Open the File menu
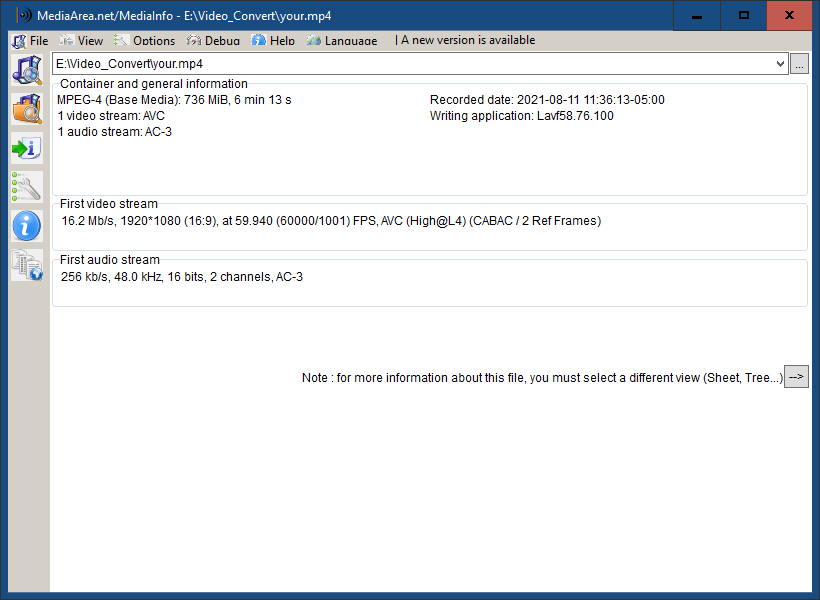Image resolution: width=820 pixels, height=600 pixels. [x=30, y=40]
